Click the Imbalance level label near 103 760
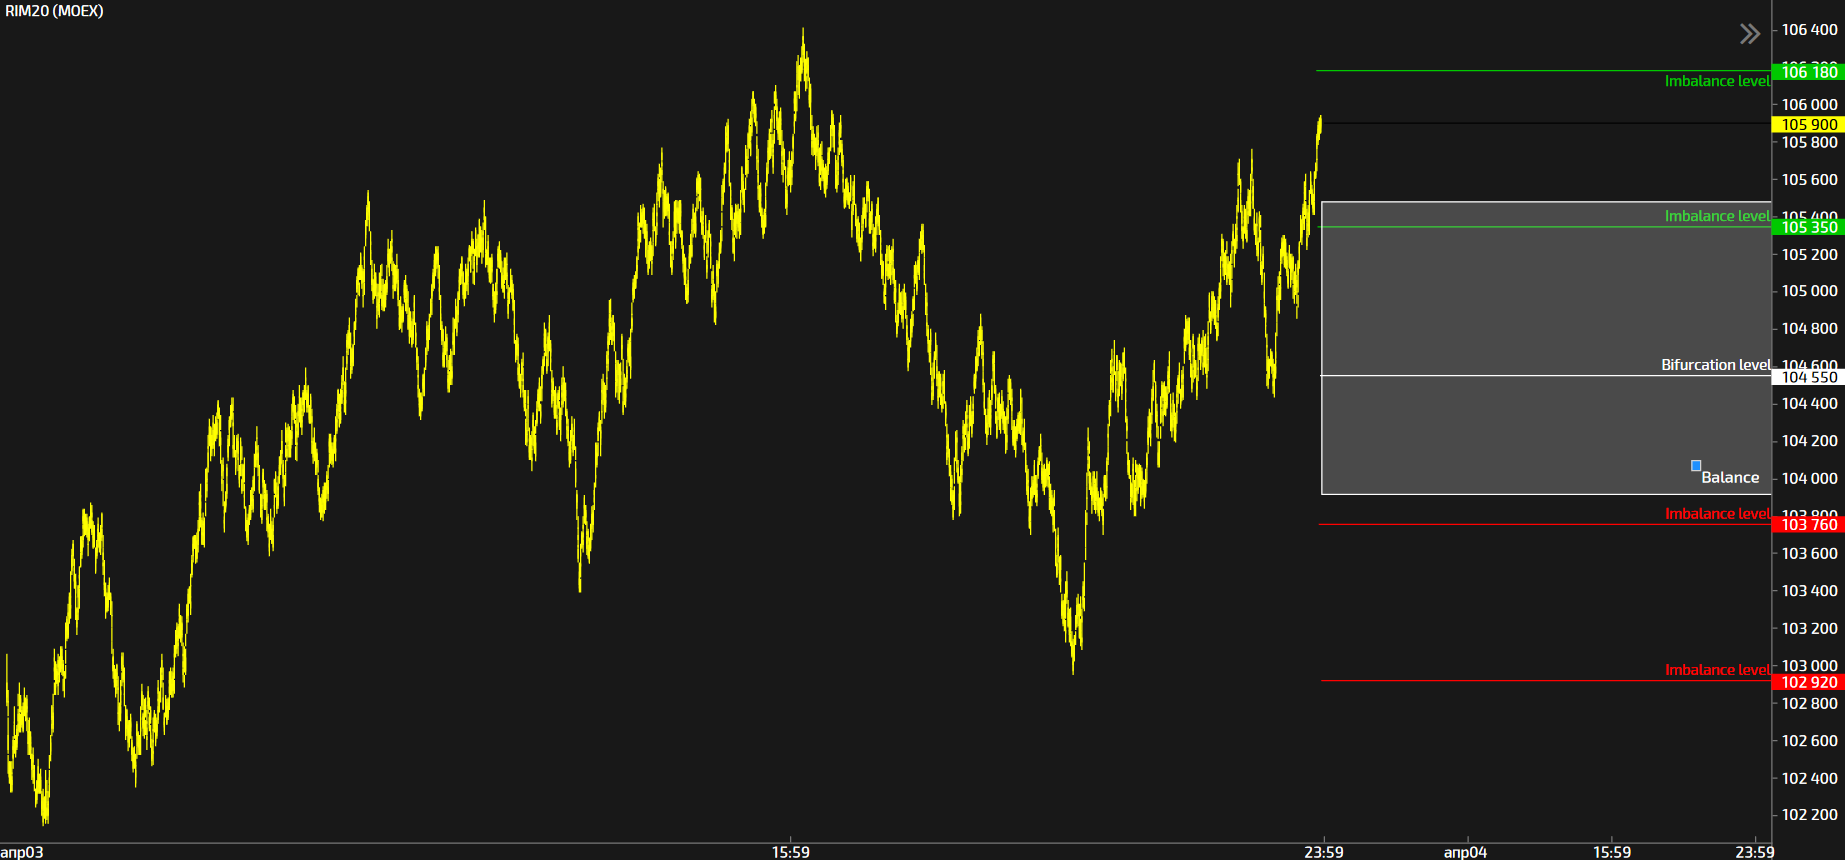Screen dimensions: 1845x860 (1717, 514)
